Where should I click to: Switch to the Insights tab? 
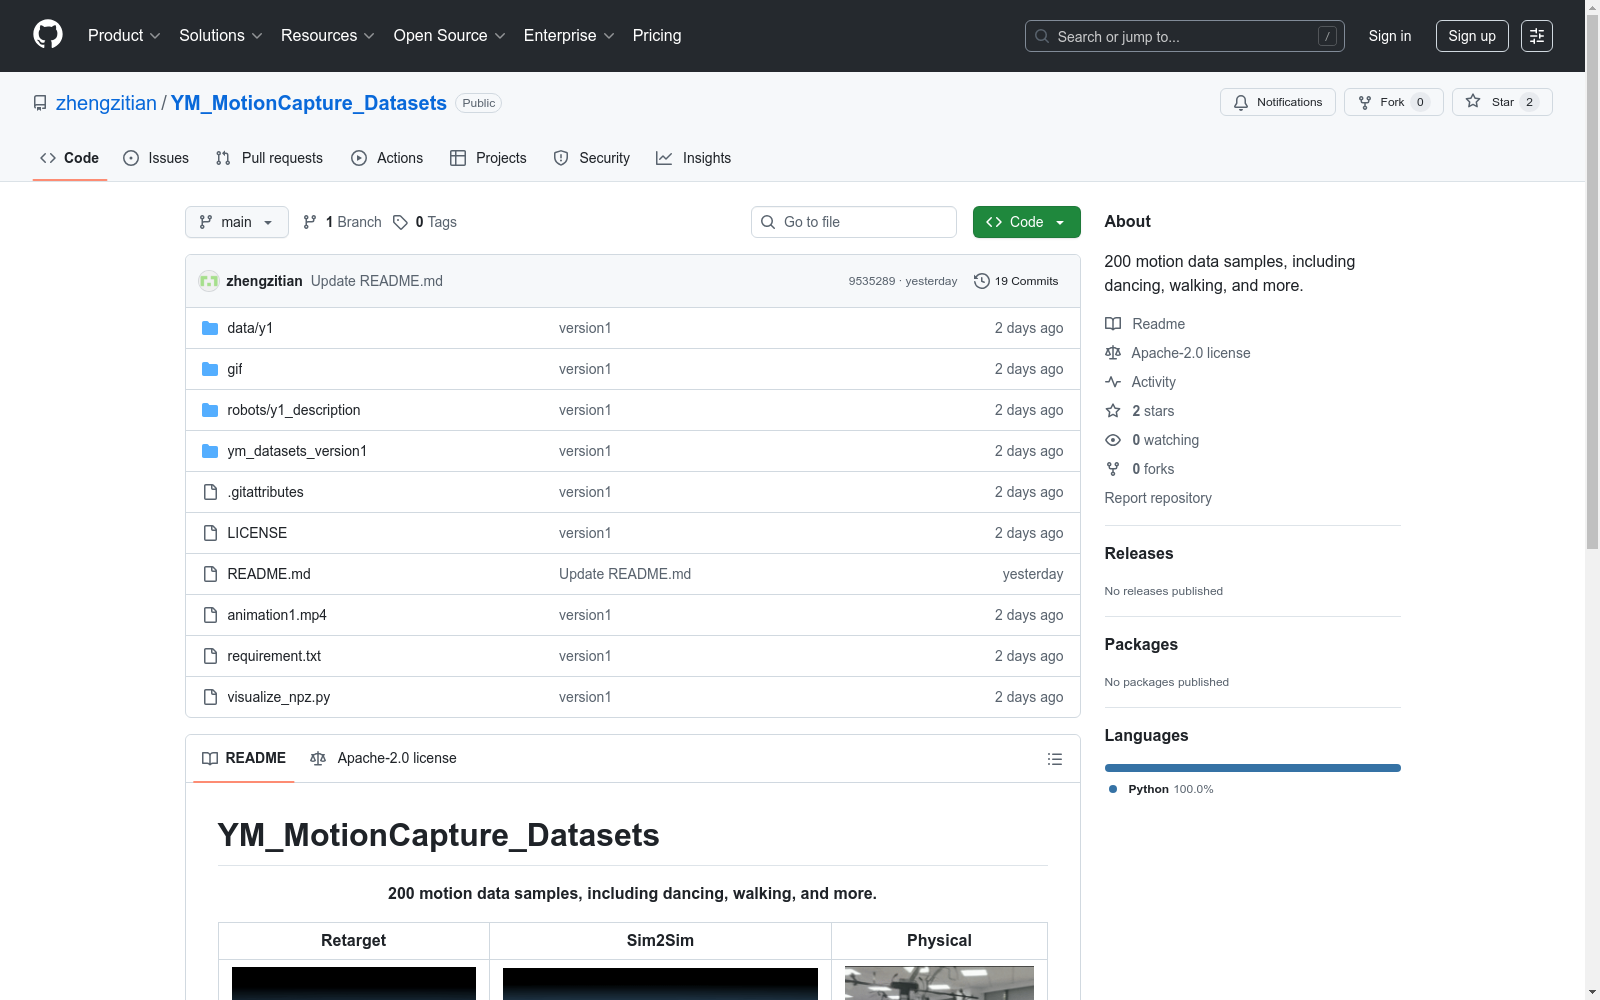click(694, 158)
